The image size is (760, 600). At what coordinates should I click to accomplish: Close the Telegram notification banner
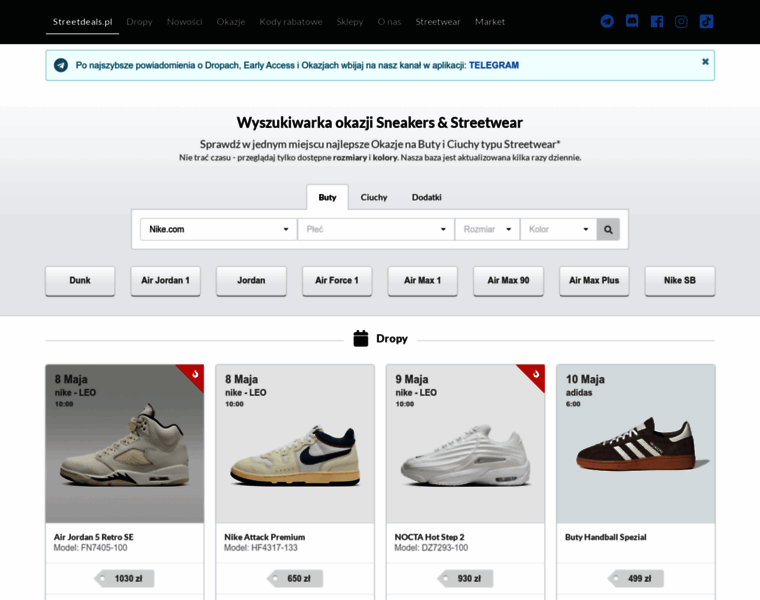705,62
